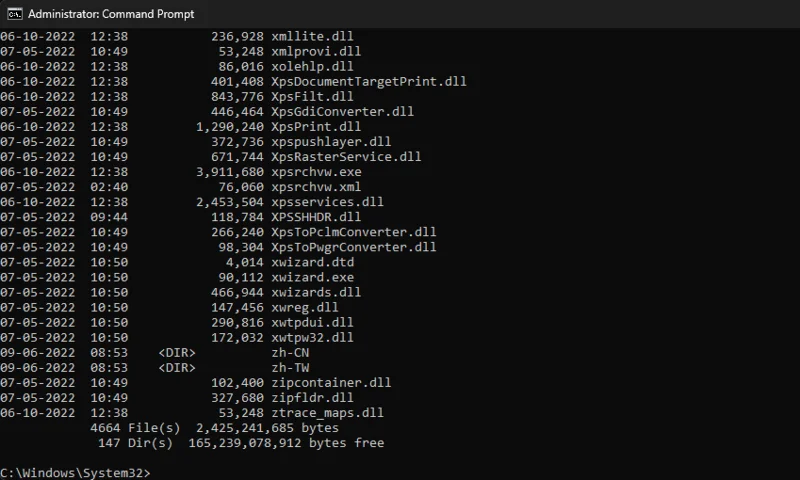This screenshot has width=800, height=480.
Task: Click the 4664 File(s) summary line
Action: tap(214, 427)
